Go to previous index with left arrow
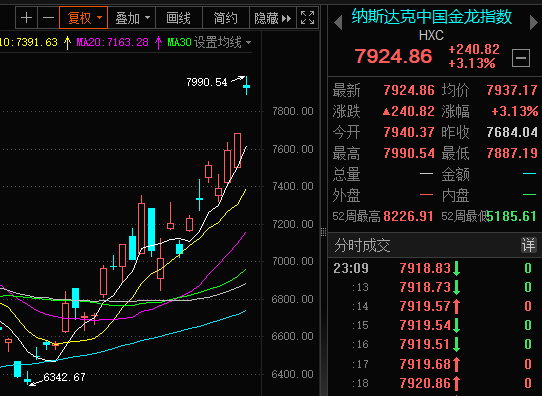542x396 pixels. pyautogui.click(x=338, y=23)
